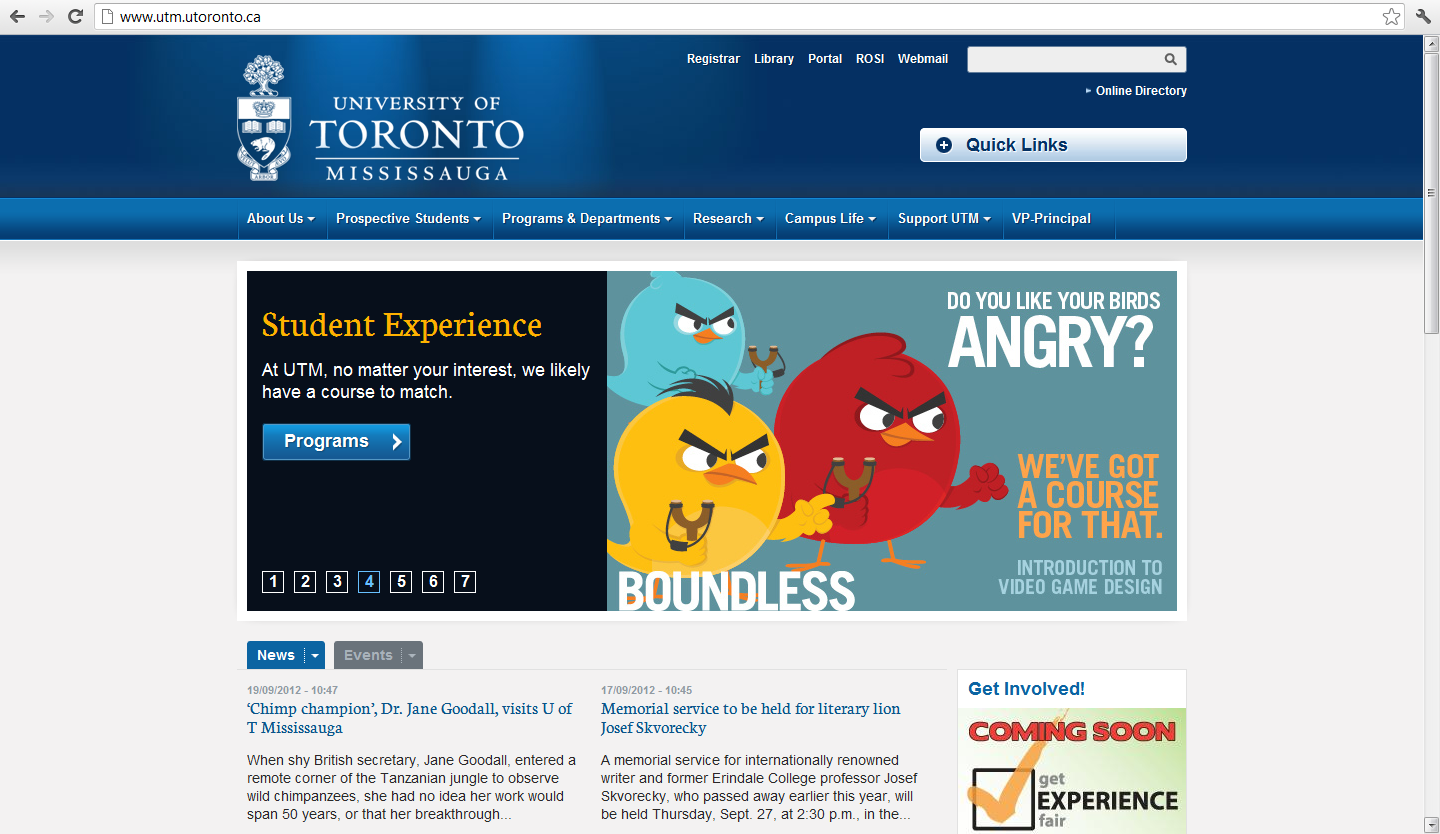Go to slide 5 in the banner
The width and height of the screenshot is (1440, 834).
click(x=401, y=581)
